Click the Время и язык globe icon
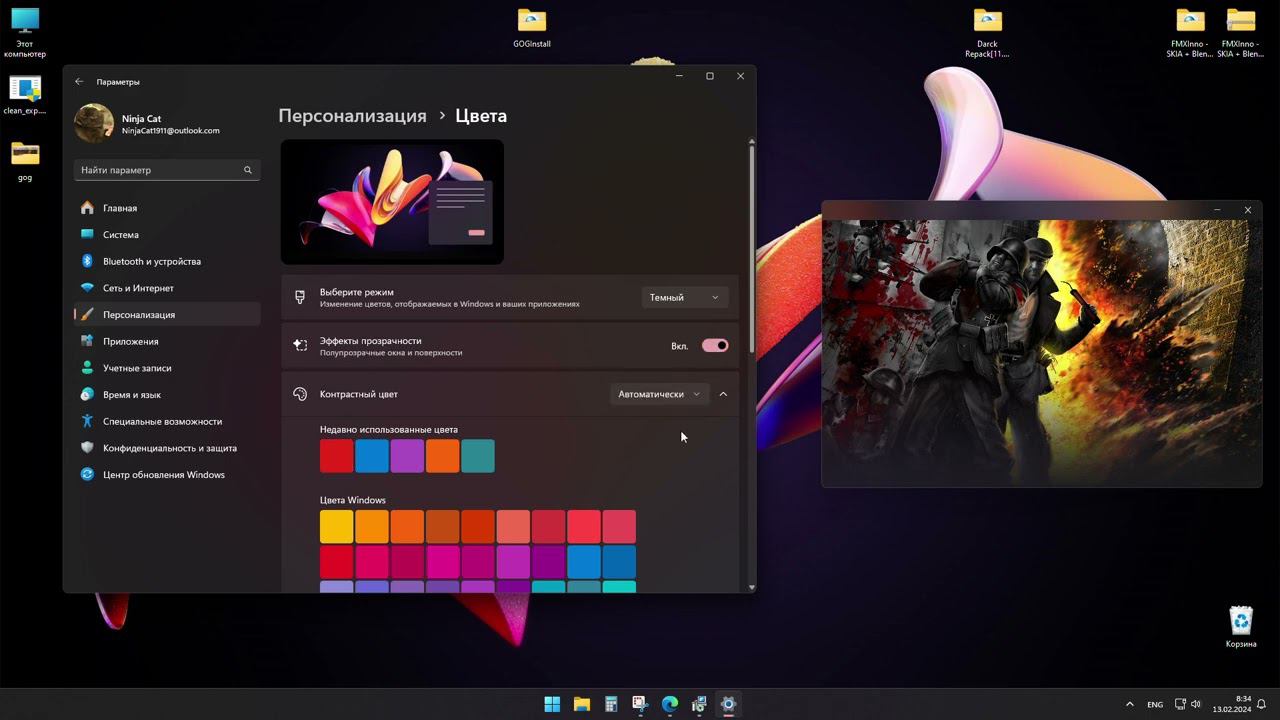The height and width of the screenshot is (720, 1280). (87, 395)
